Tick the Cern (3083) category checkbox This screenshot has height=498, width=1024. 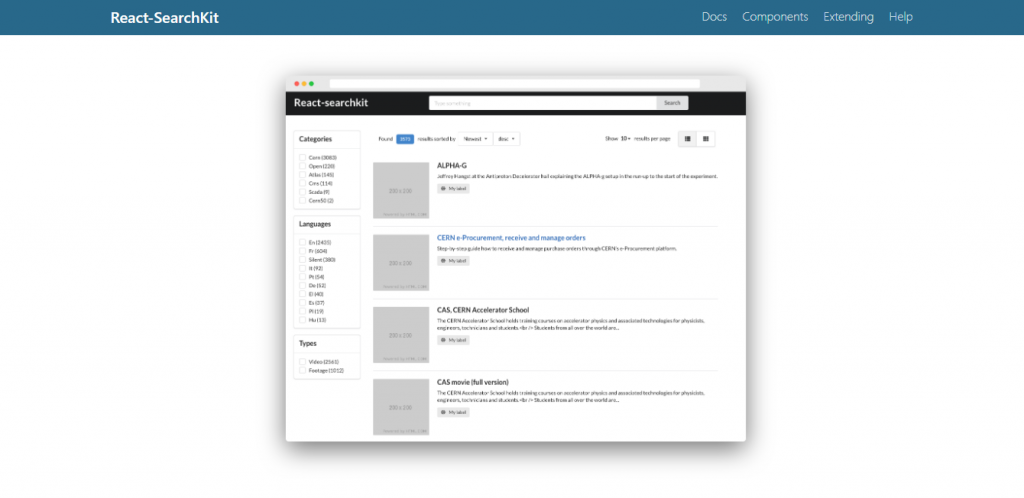click(x=302, y=157)
